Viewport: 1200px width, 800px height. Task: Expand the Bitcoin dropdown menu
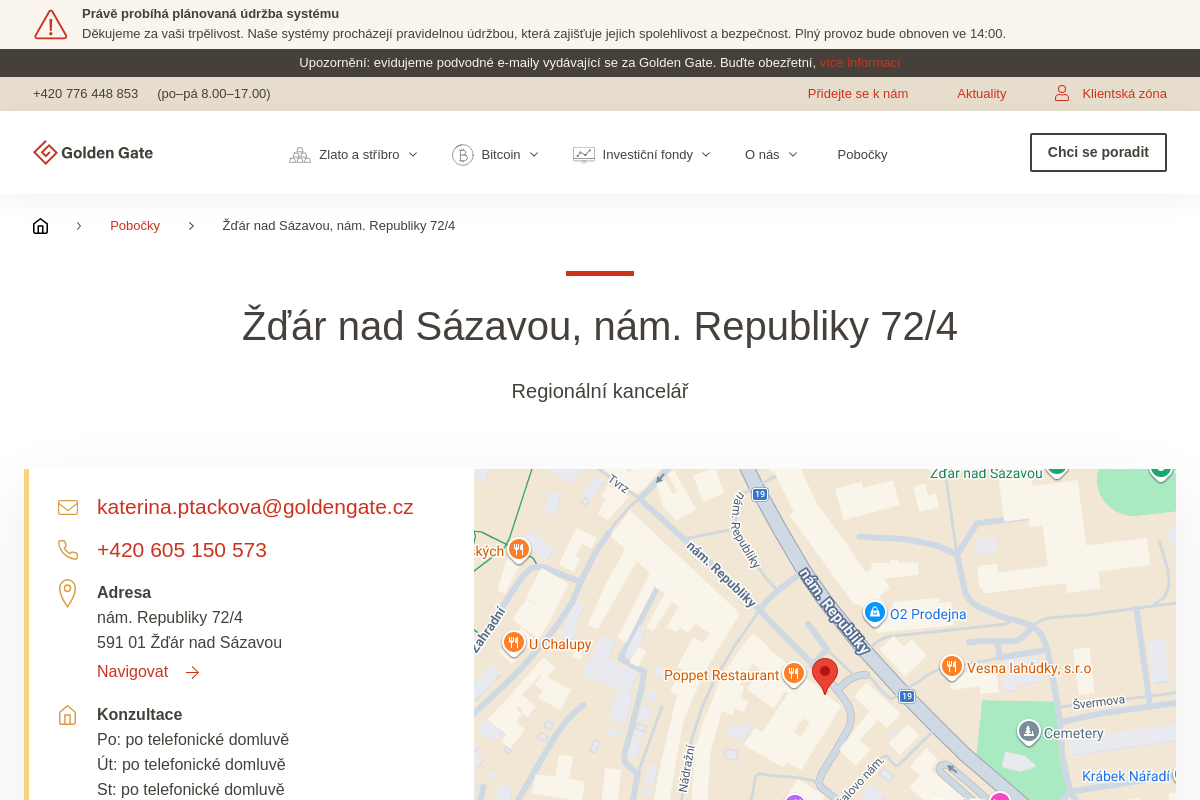click(496, 155)
